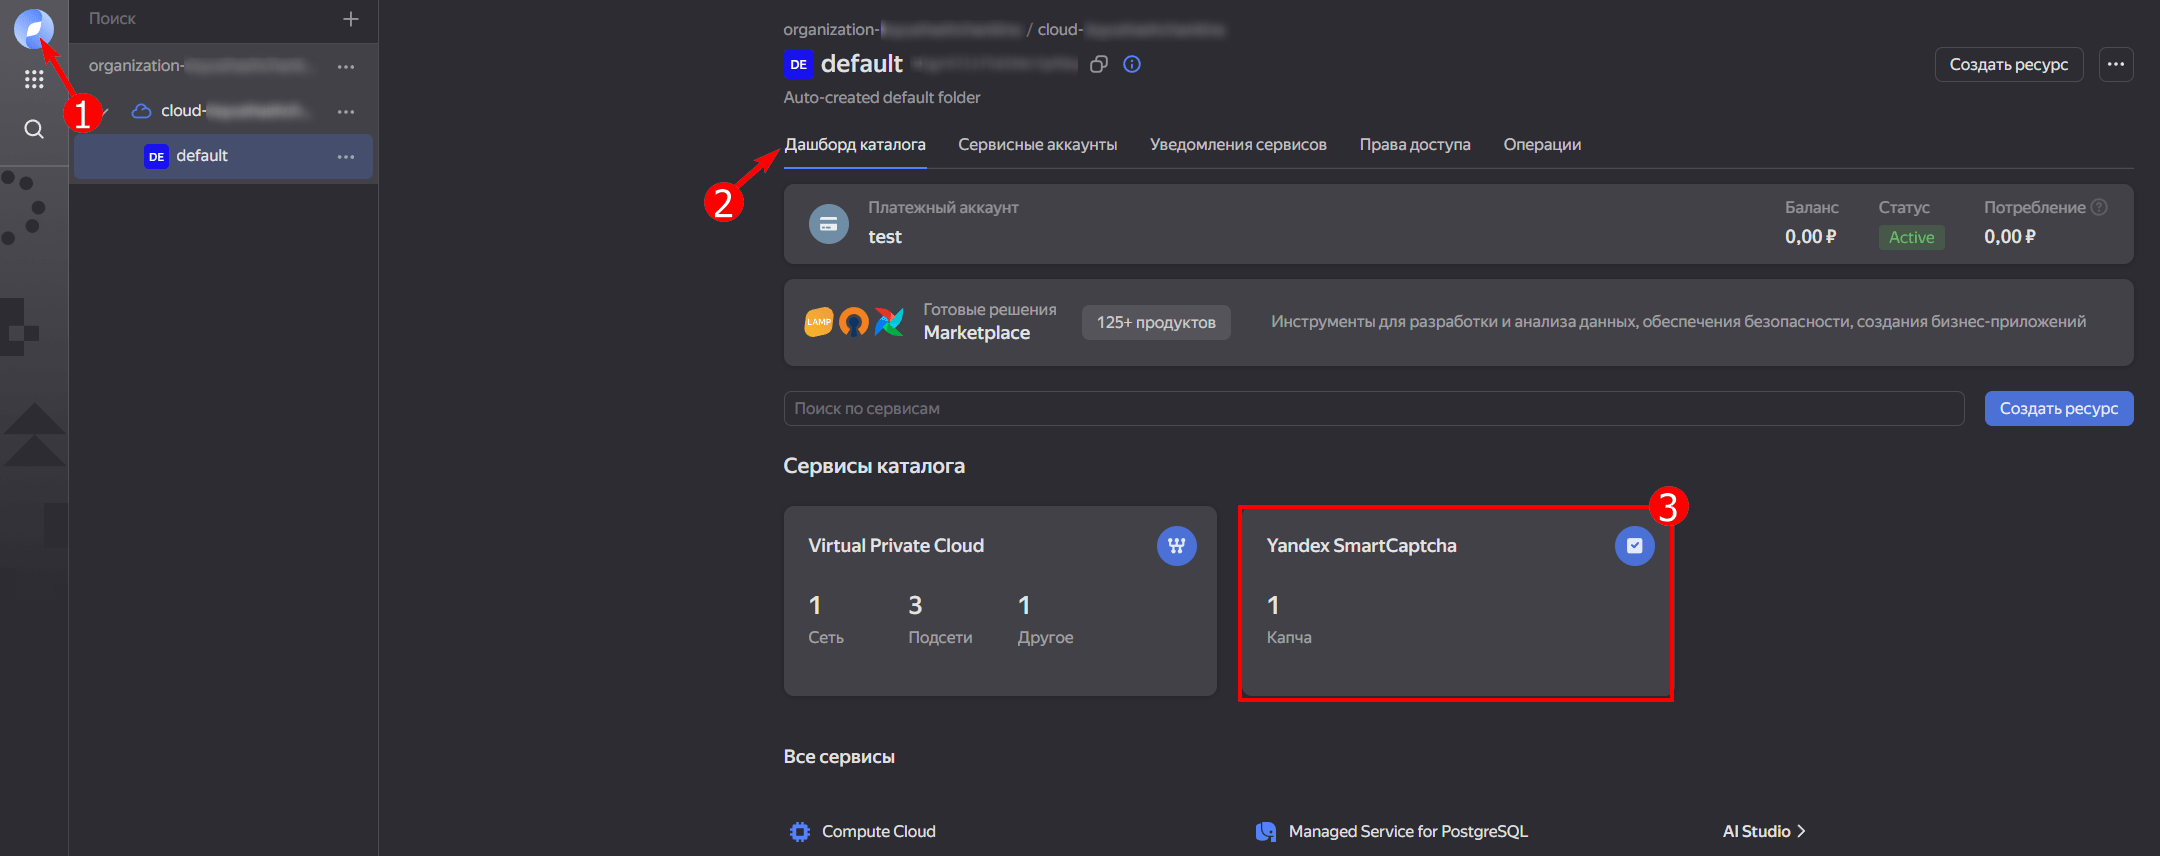Switch to Уведомления сервисов tab
2160x856 pixels.
(x=1238, y=144)
